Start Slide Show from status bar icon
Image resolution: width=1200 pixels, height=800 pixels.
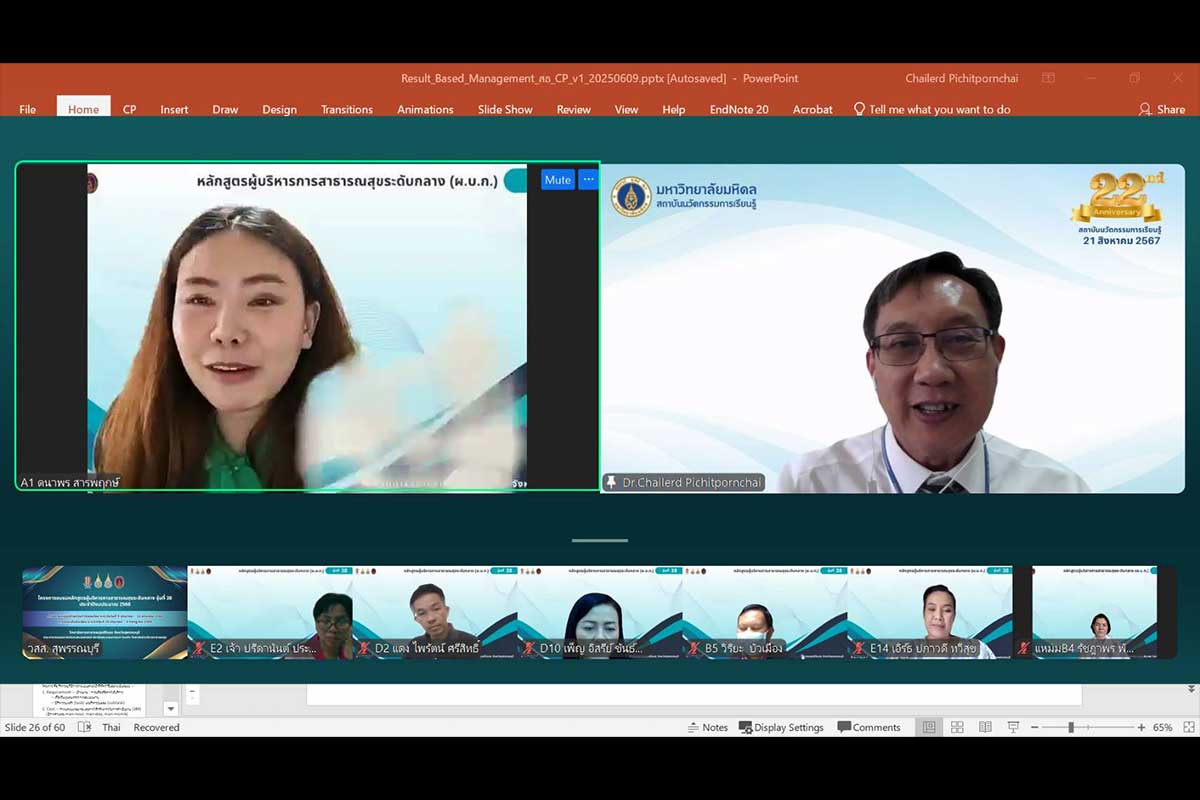click(x=1013, y=727)
